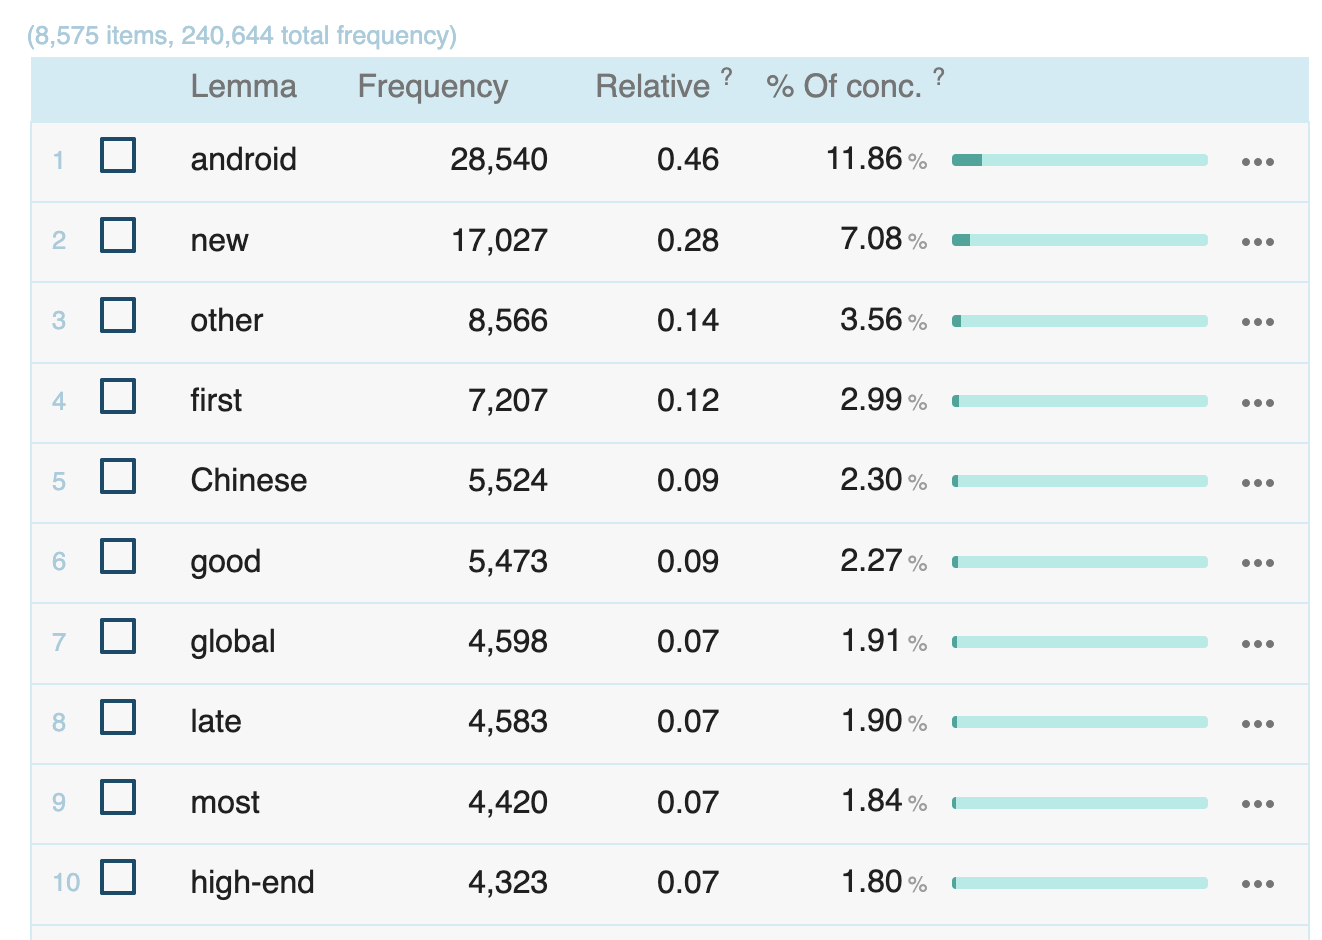Expand row actions for other lemma
The width and height of the screenshot is (1322, 940).
(x=1257, y=322)
